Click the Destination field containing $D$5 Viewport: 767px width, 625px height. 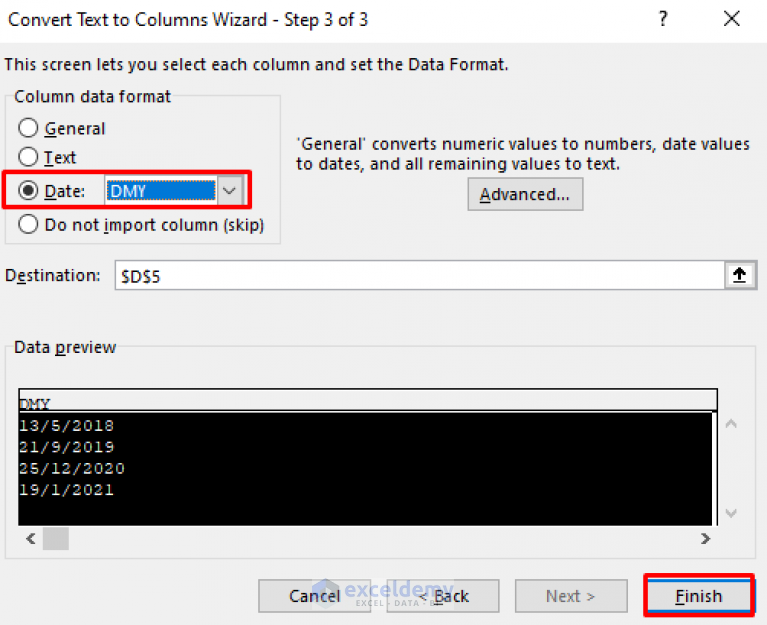(x=419, y=276)
